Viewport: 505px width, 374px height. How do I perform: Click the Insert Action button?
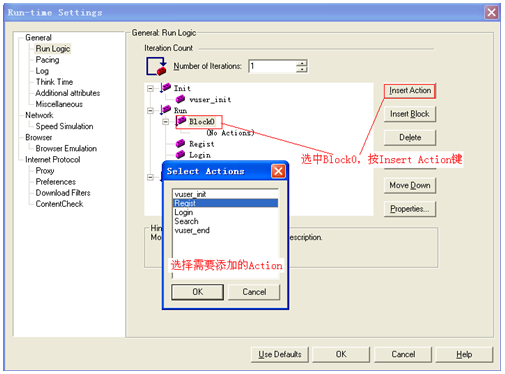tap(410, 91)
